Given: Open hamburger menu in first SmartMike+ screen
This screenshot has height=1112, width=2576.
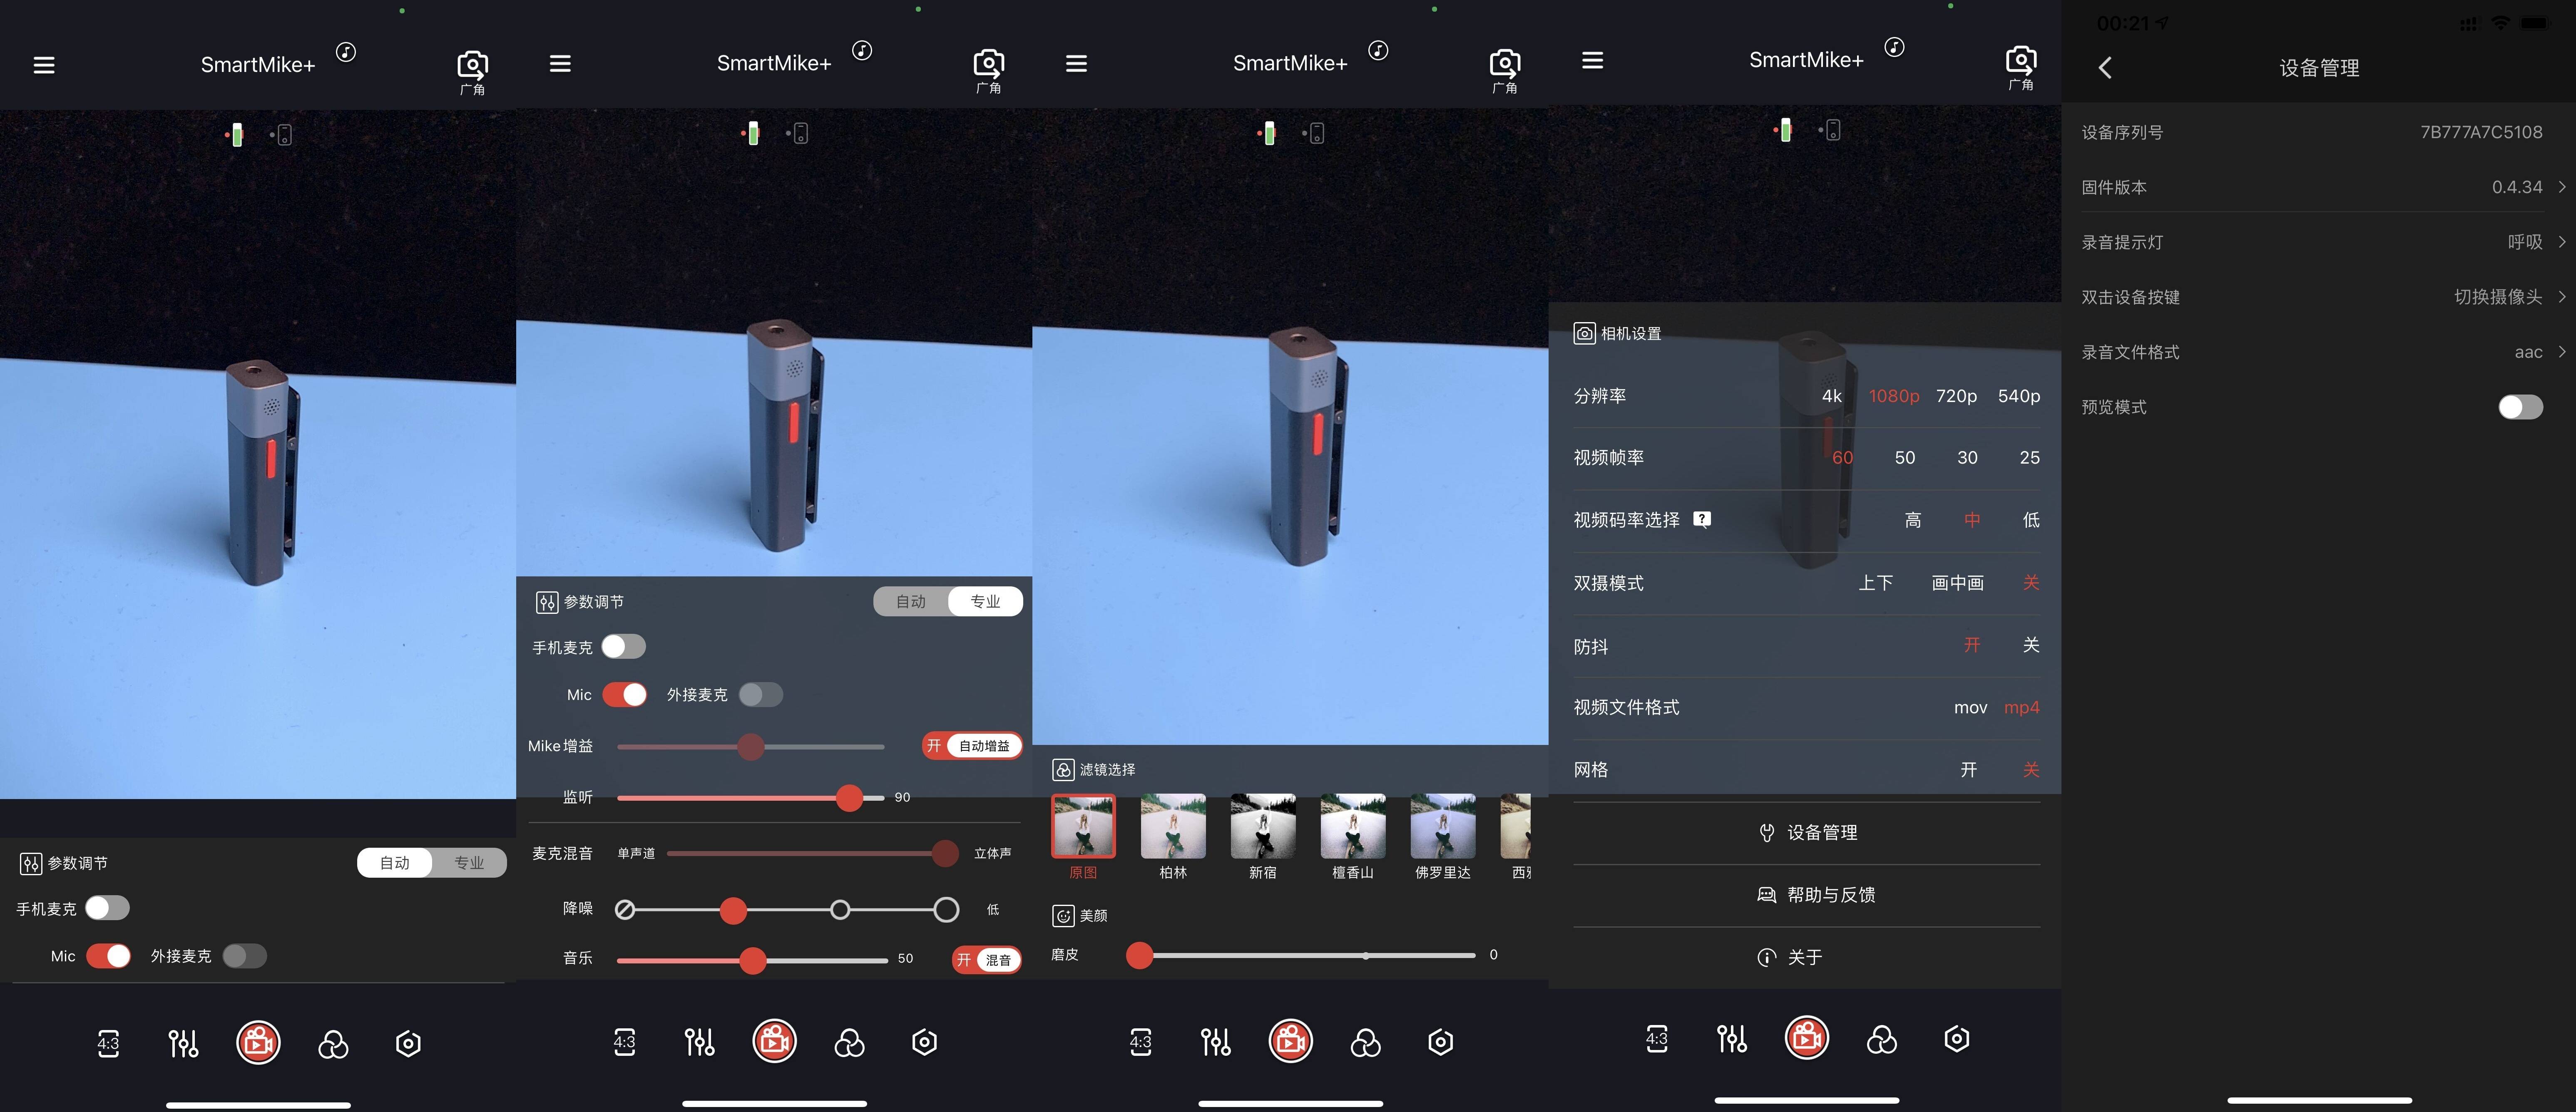Looking at the screenshot, I should pos(44,65).
